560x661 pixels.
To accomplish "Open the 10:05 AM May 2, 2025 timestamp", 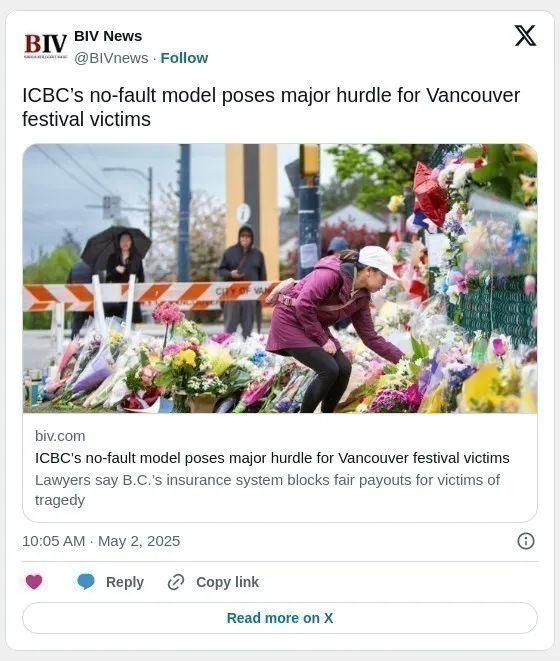I will (x=101, y=541).
